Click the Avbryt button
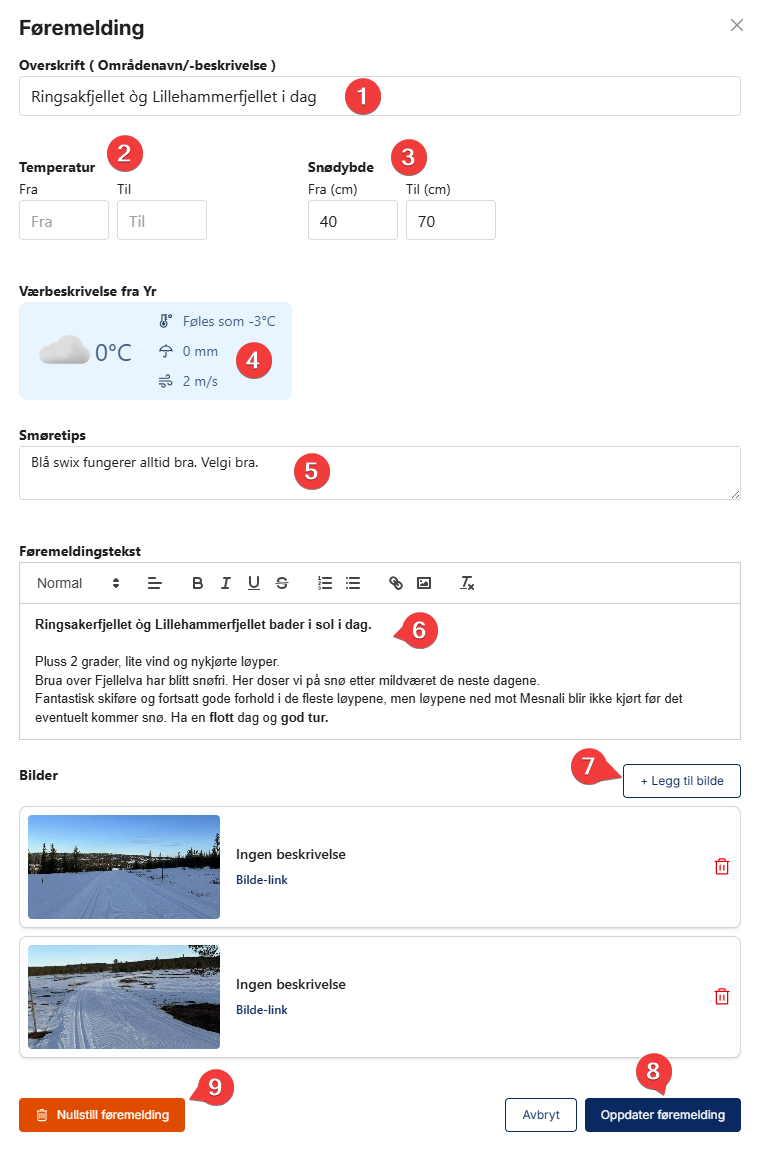Image resolution: width=763 pixels, height=1149 pixels. pyautogui.click(x=540, y=1115)
